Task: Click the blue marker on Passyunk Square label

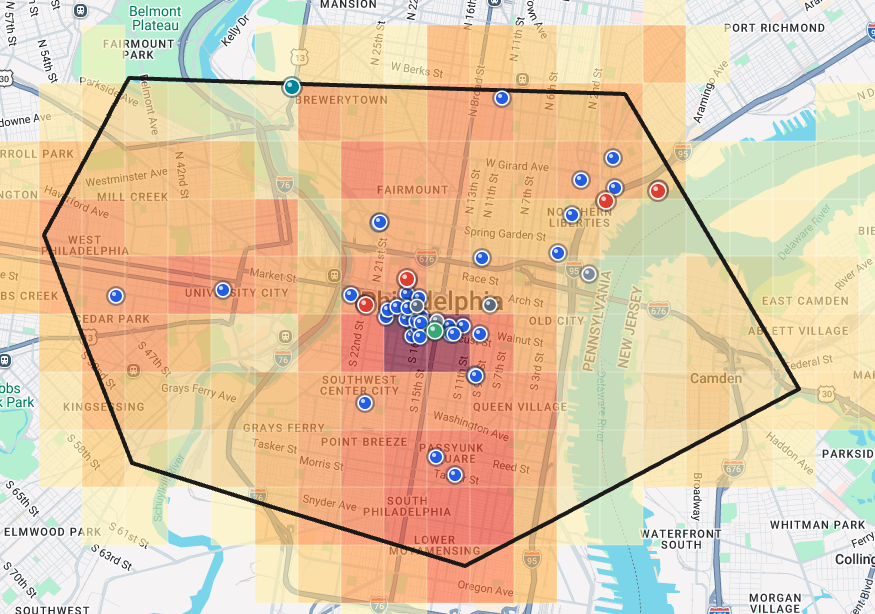Action: pos(436,457)
